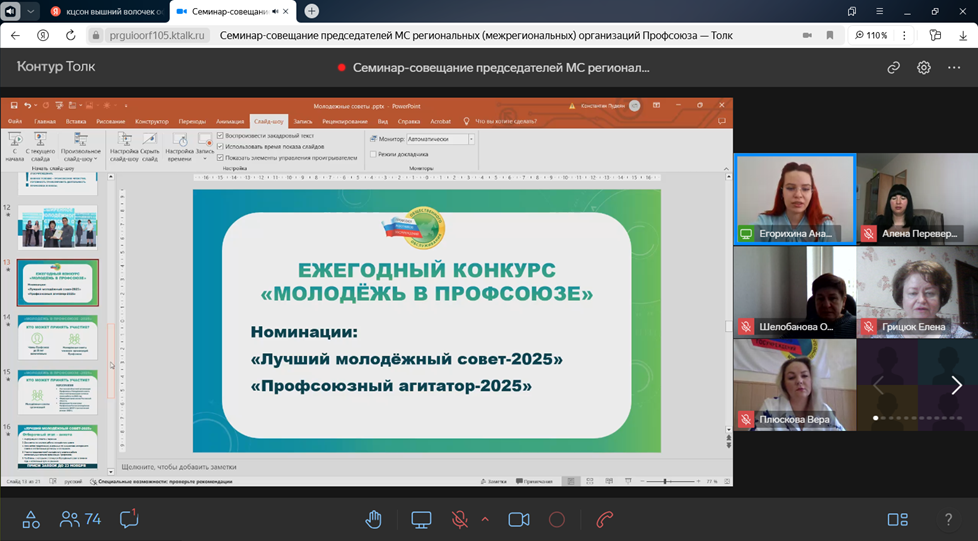The height and width of the screenshot is (541, 978).
Task: Open the camera permission icon in the address bar
Action: pyautogui.click(x=806, y=36)
